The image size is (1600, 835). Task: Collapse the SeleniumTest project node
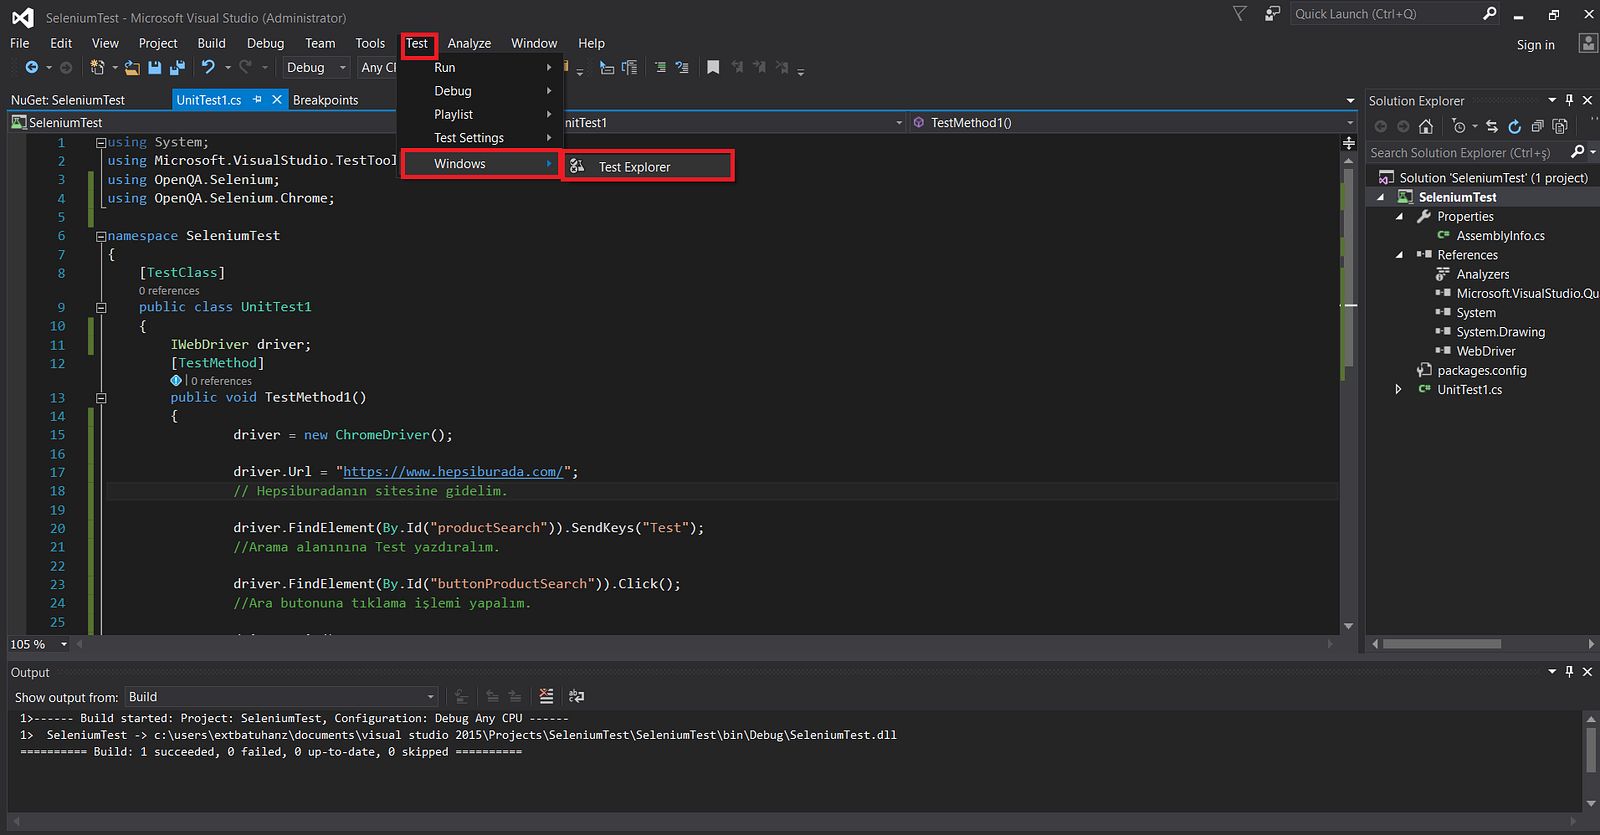click(1381, 197)
